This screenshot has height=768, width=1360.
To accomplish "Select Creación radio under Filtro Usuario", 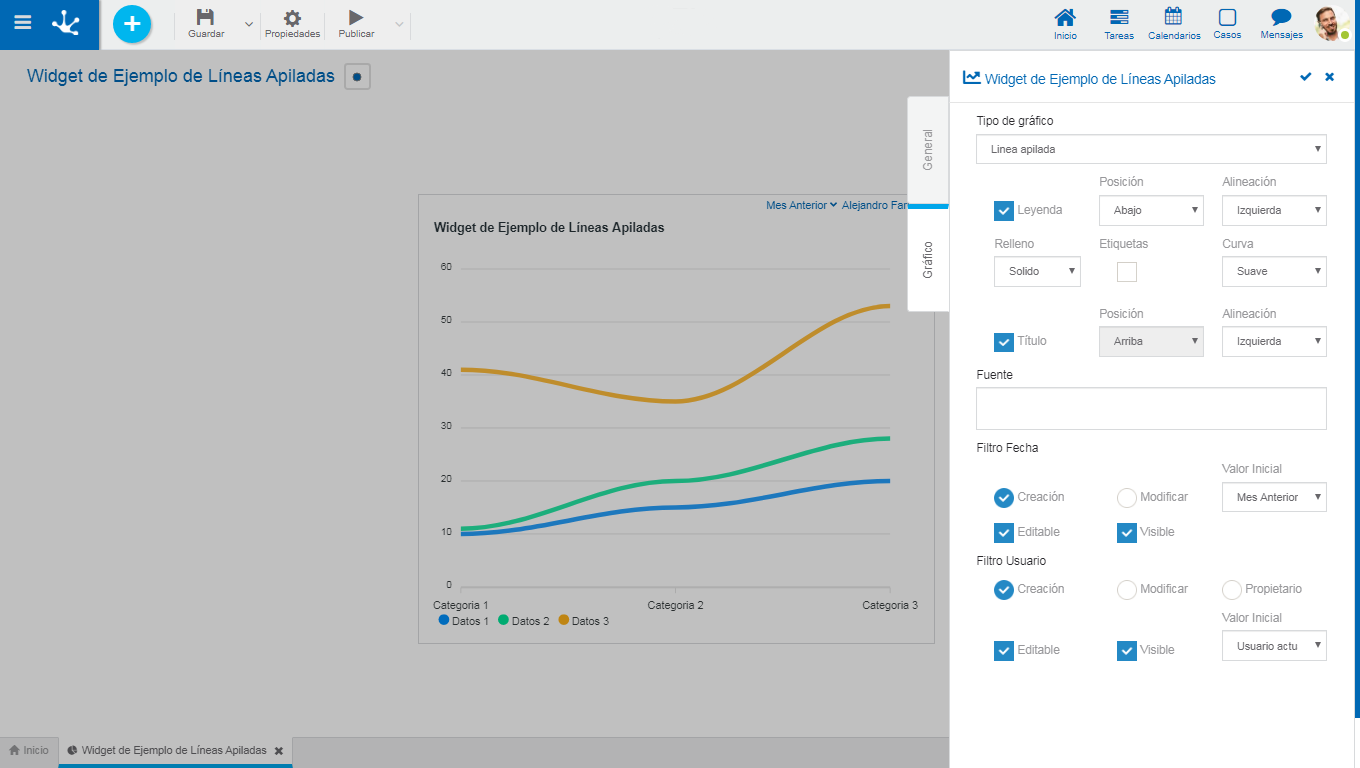I will pos(1004,589).
